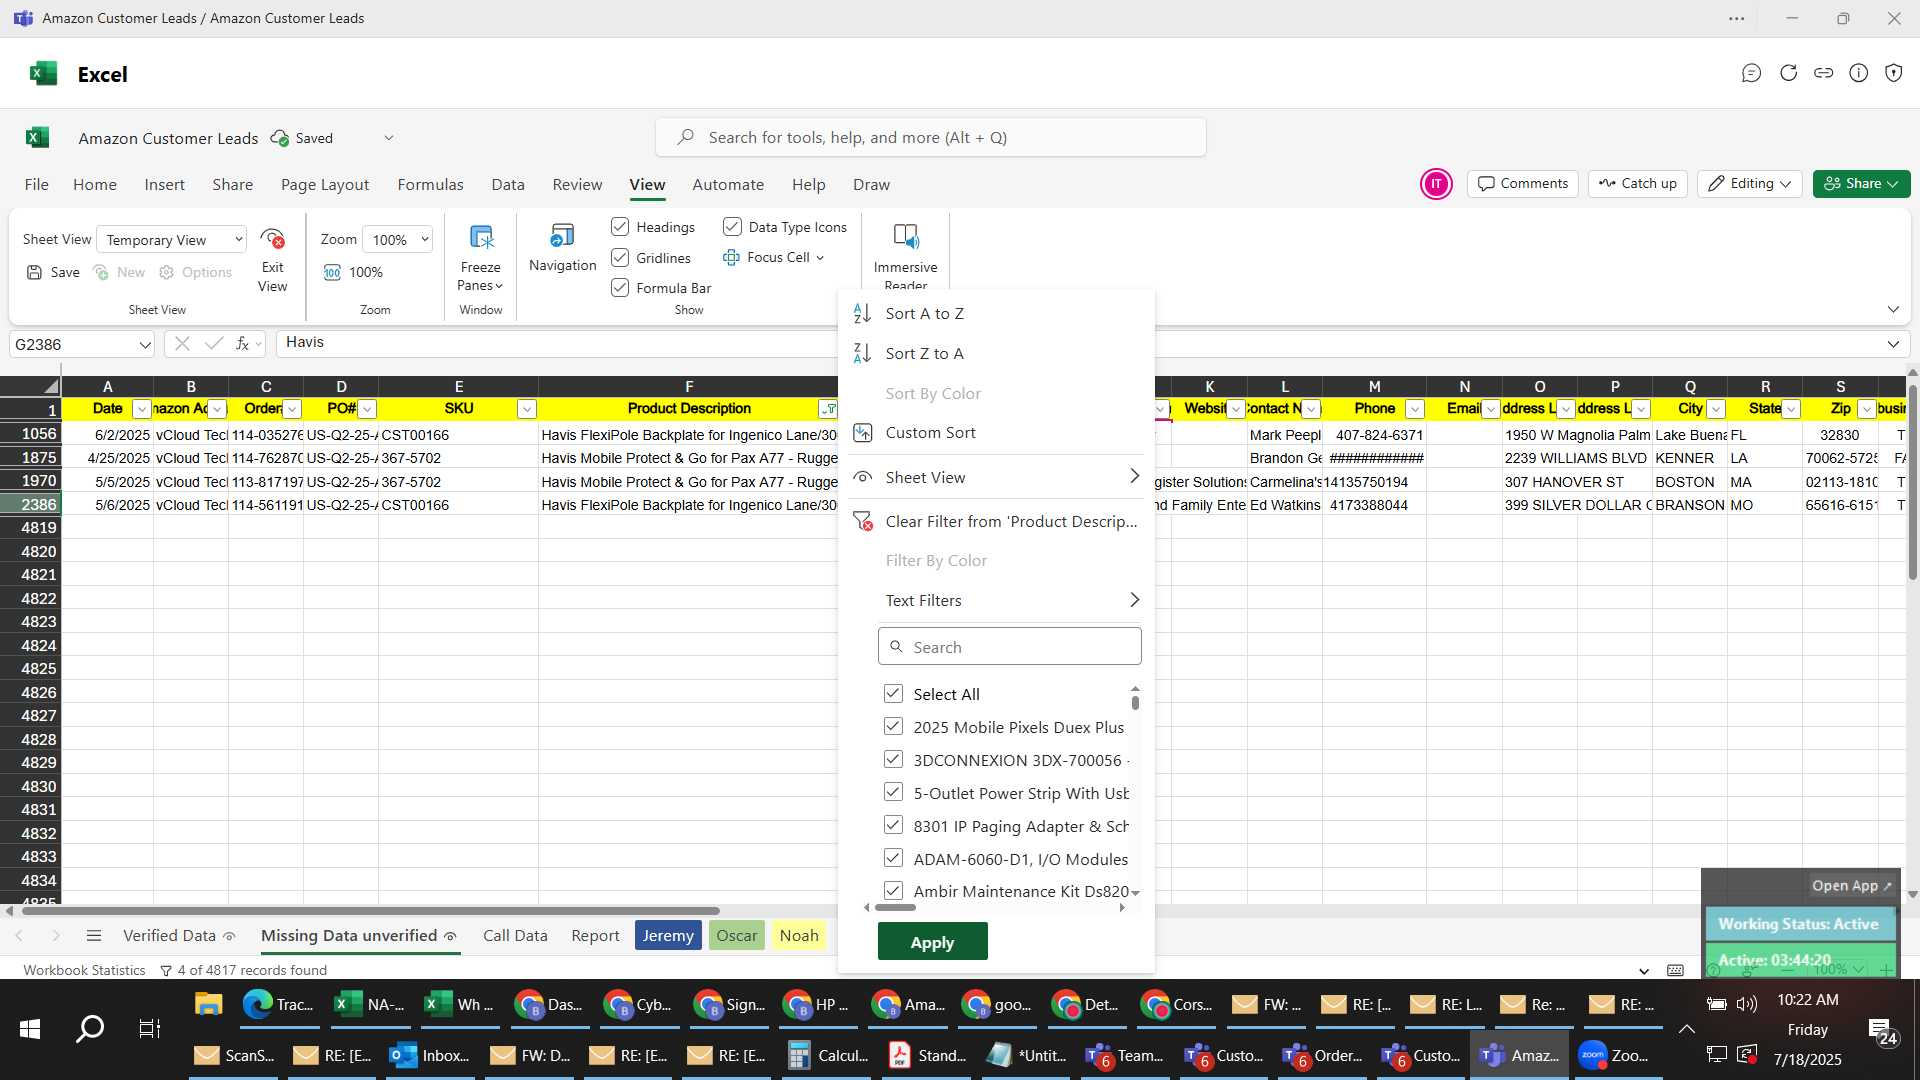Expand Text Filters submenu
The height and width of the screenshot is (1080, 1920).
click(x=1134, y=600)
